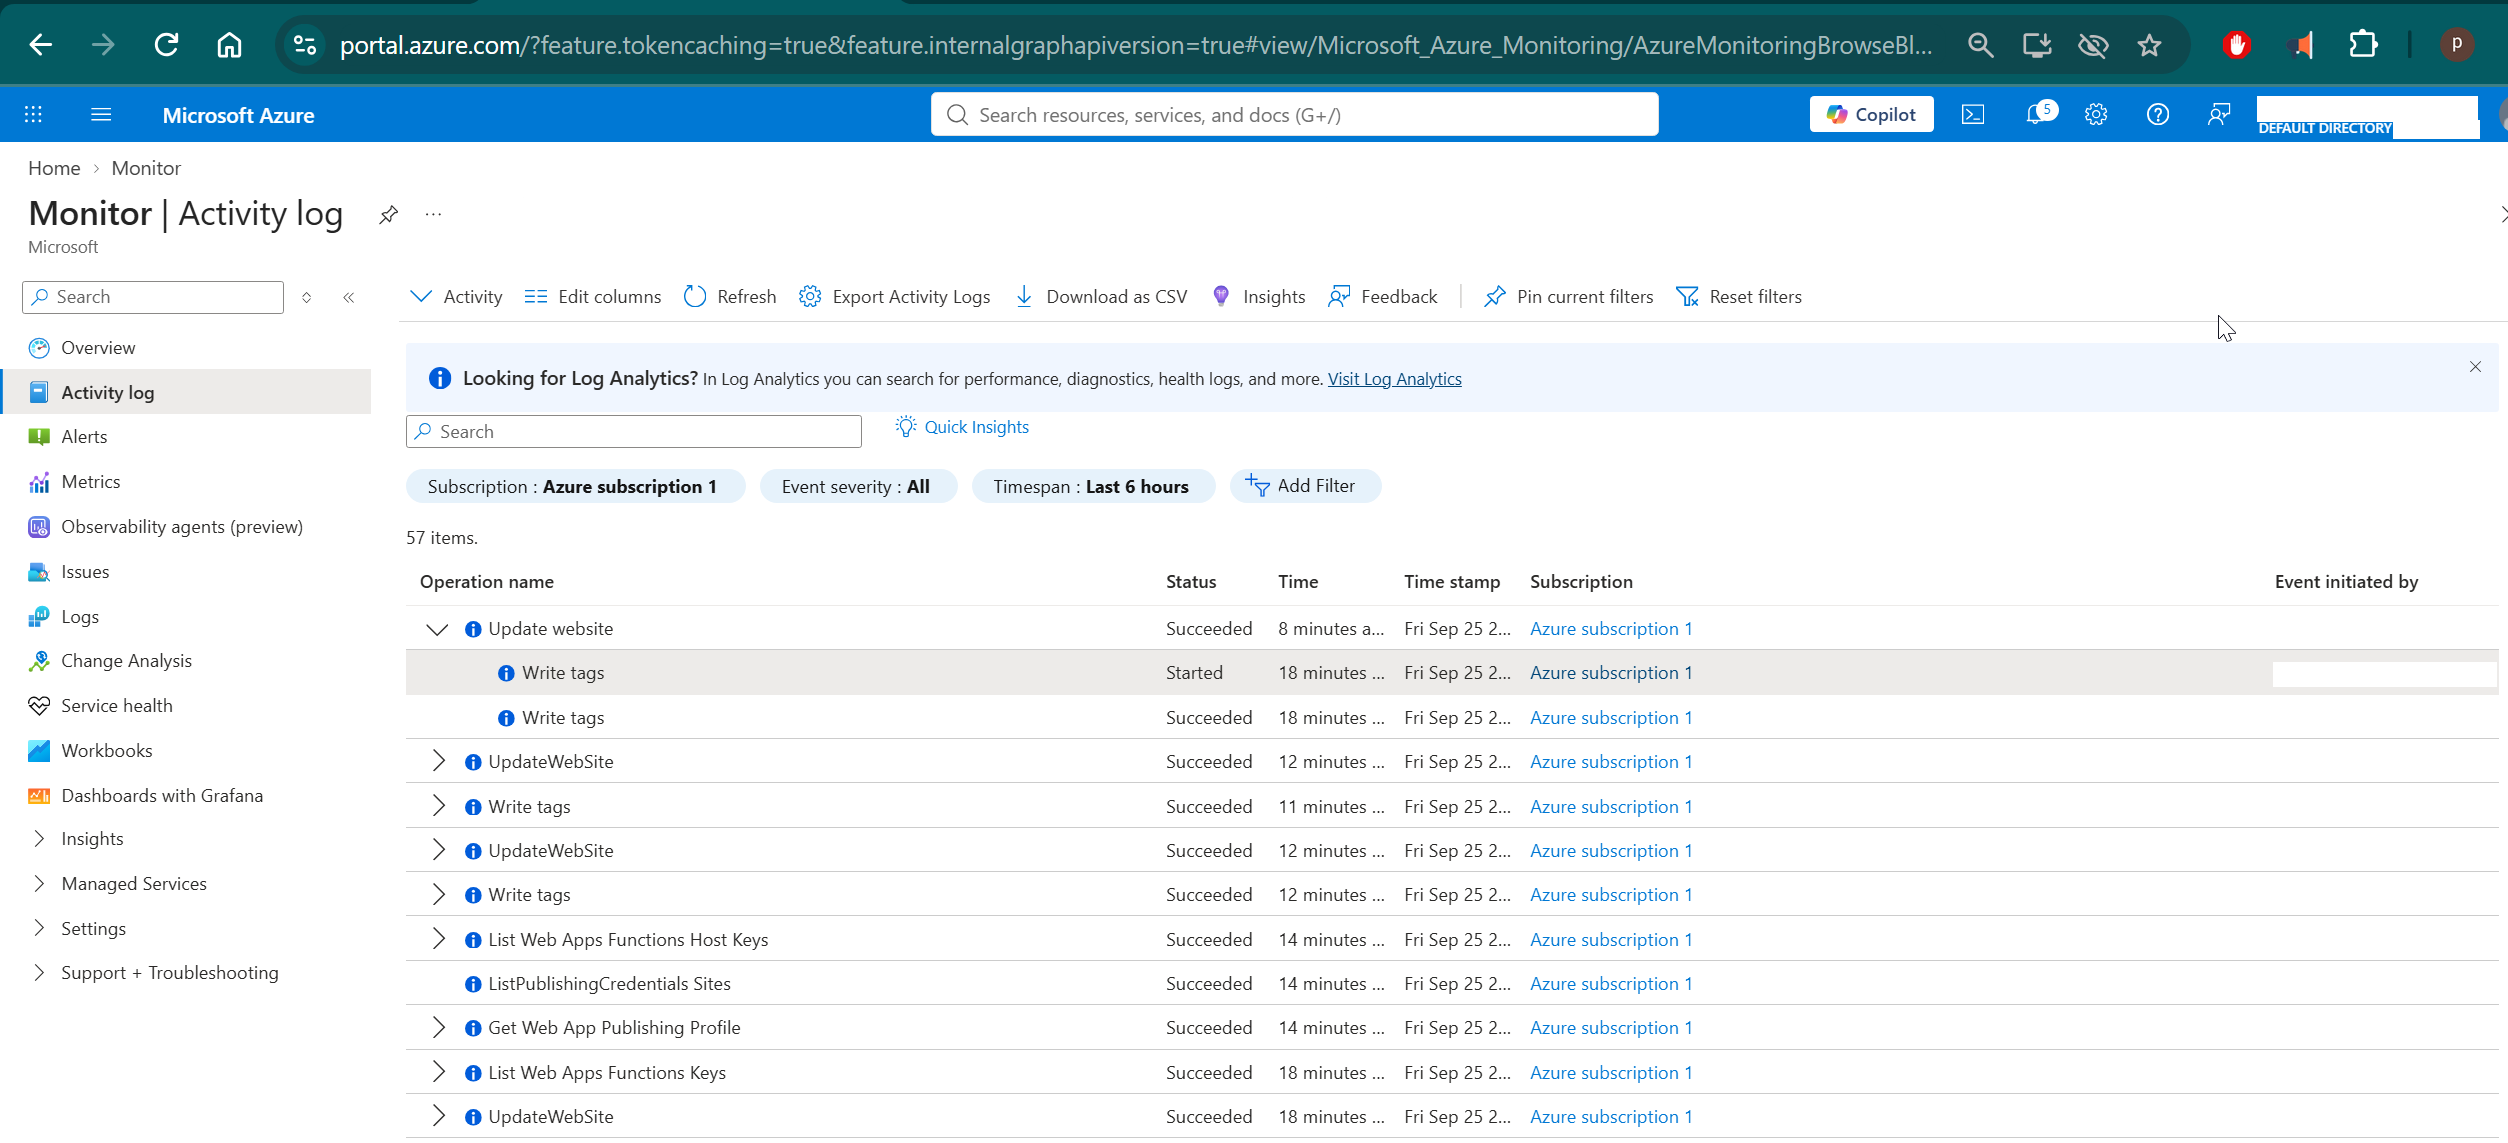Click the global Search resources box
The image size is (2508, 1143).
[x=1294, y=115]
